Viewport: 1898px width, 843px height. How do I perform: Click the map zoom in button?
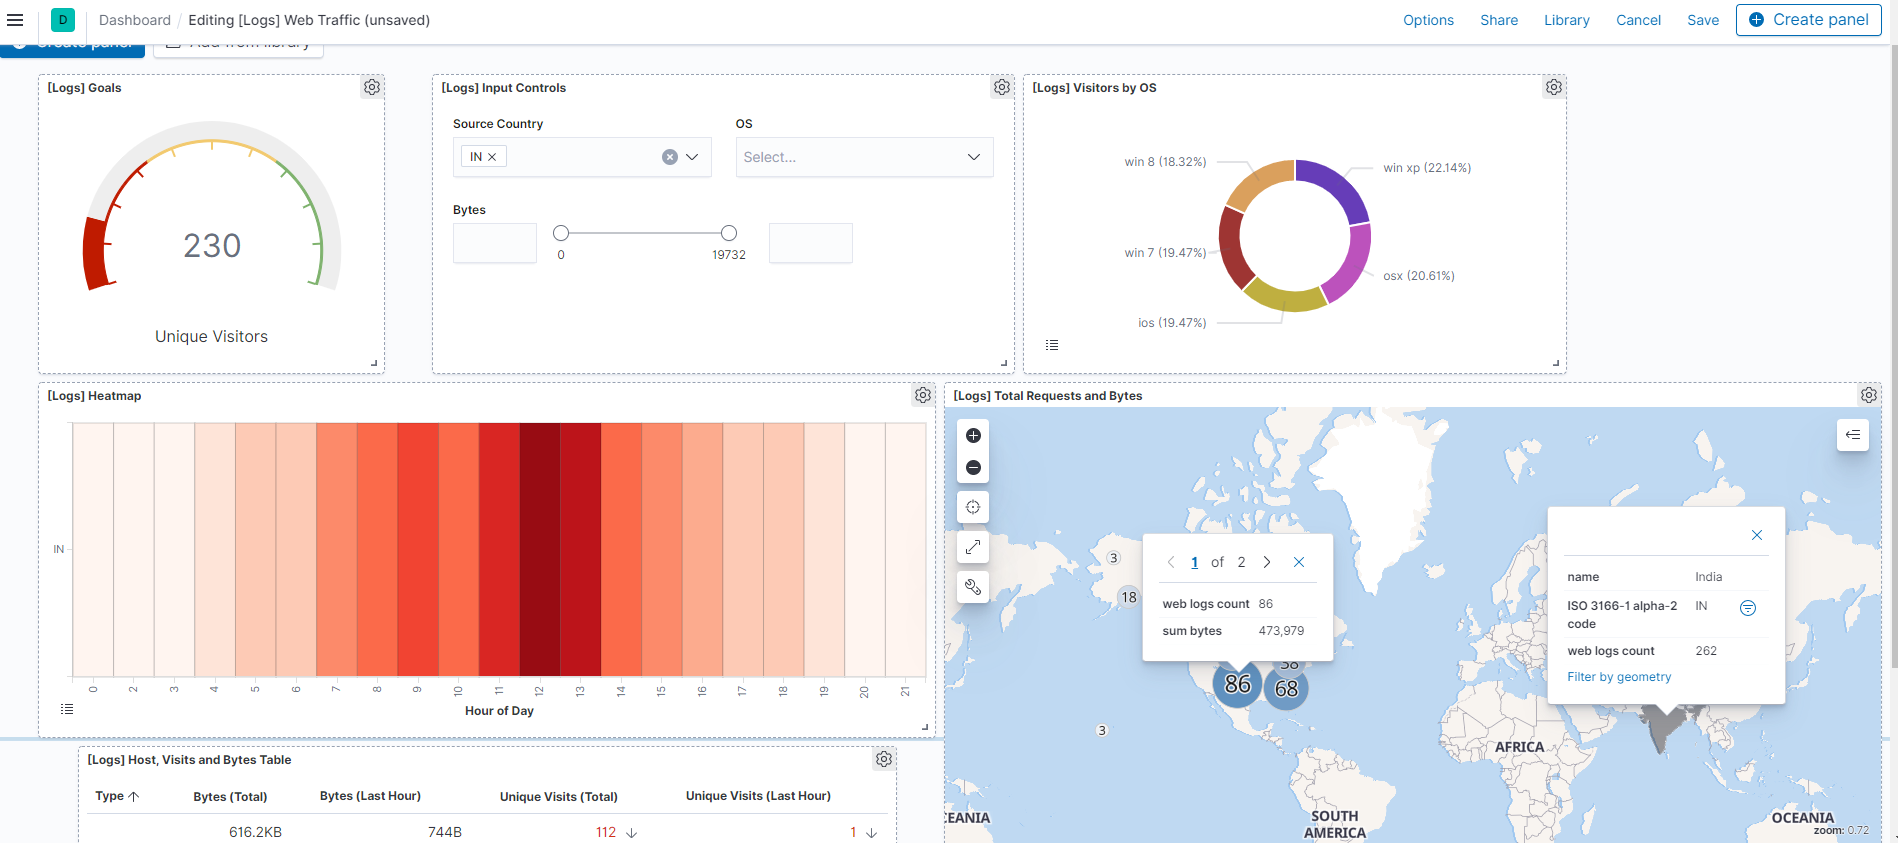pos(973,436)
